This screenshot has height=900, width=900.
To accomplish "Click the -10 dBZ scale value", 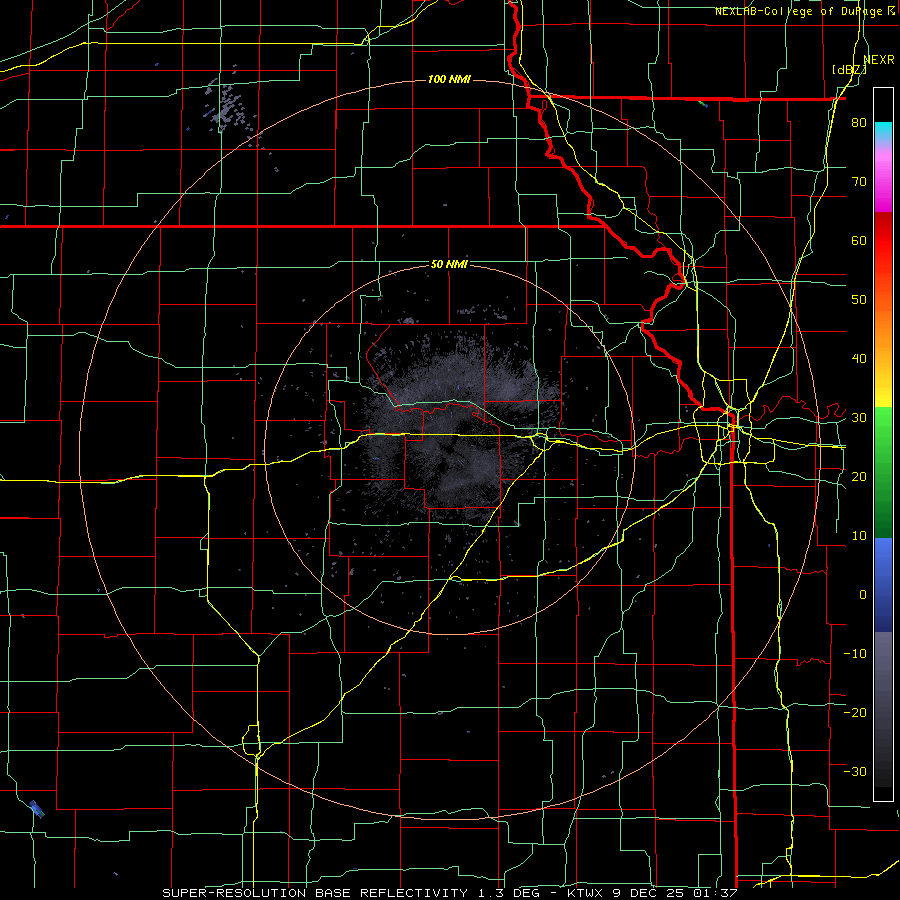I will (x=855, y=654).
